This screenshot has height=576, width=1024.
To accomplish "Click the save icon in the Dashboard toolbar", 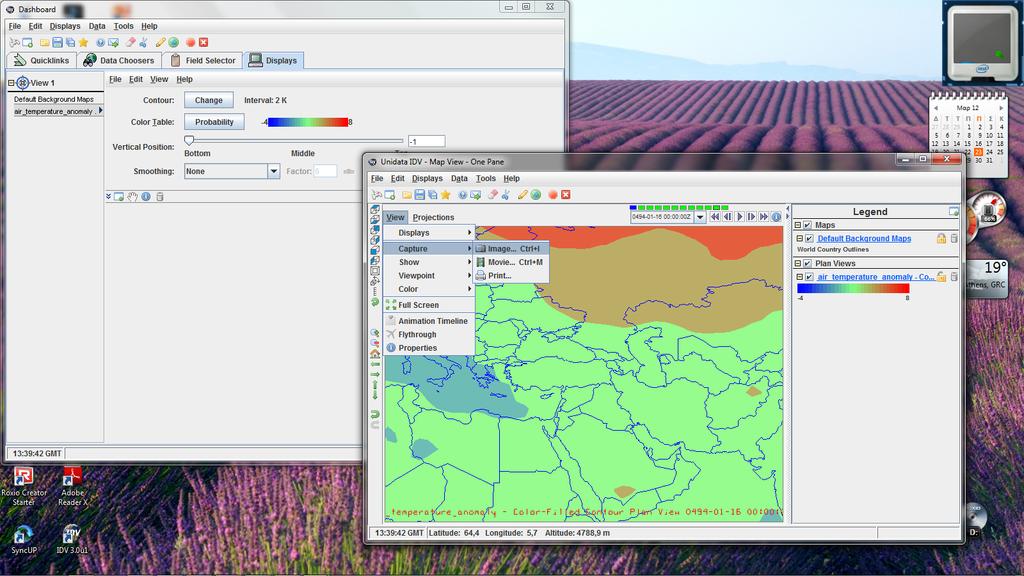I will tap(57, 42).
